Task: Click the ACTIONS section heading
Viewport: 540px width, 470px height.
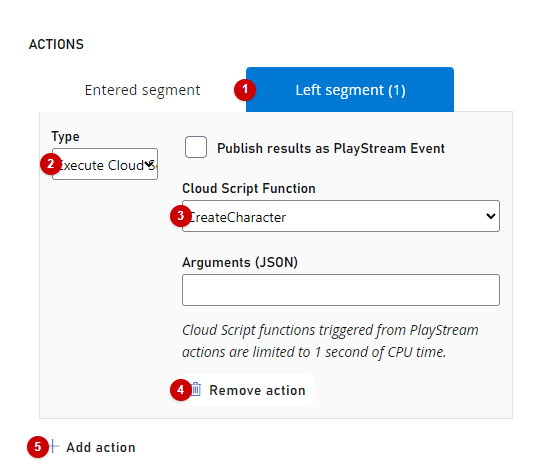Action: (x=56, y=44)
